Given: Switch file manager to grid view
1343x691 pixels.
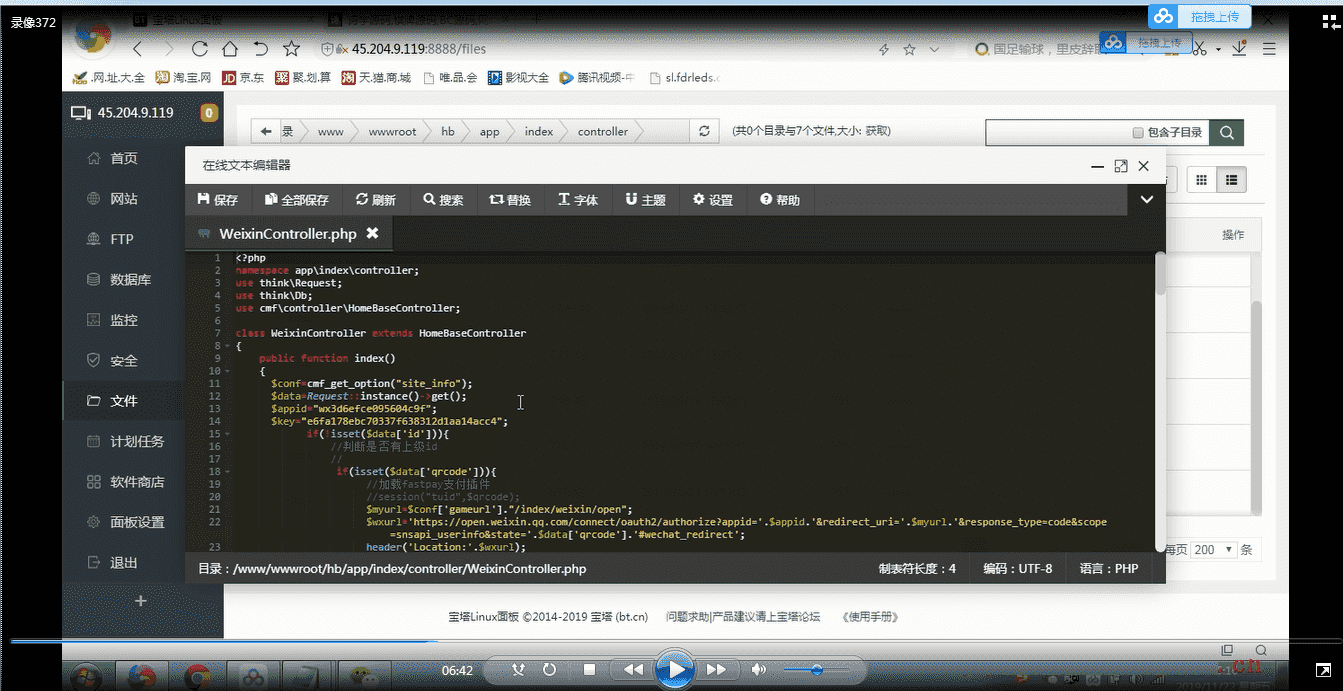Looking at the screenshot, I should [x=1201, y=180].
